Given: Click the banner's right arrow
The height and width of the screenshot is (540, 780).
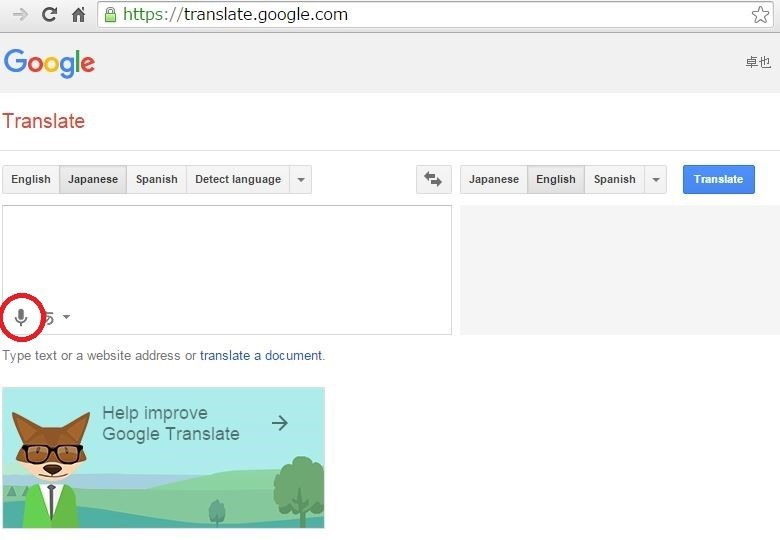Looking at the screenshot, I should point(280,423).
